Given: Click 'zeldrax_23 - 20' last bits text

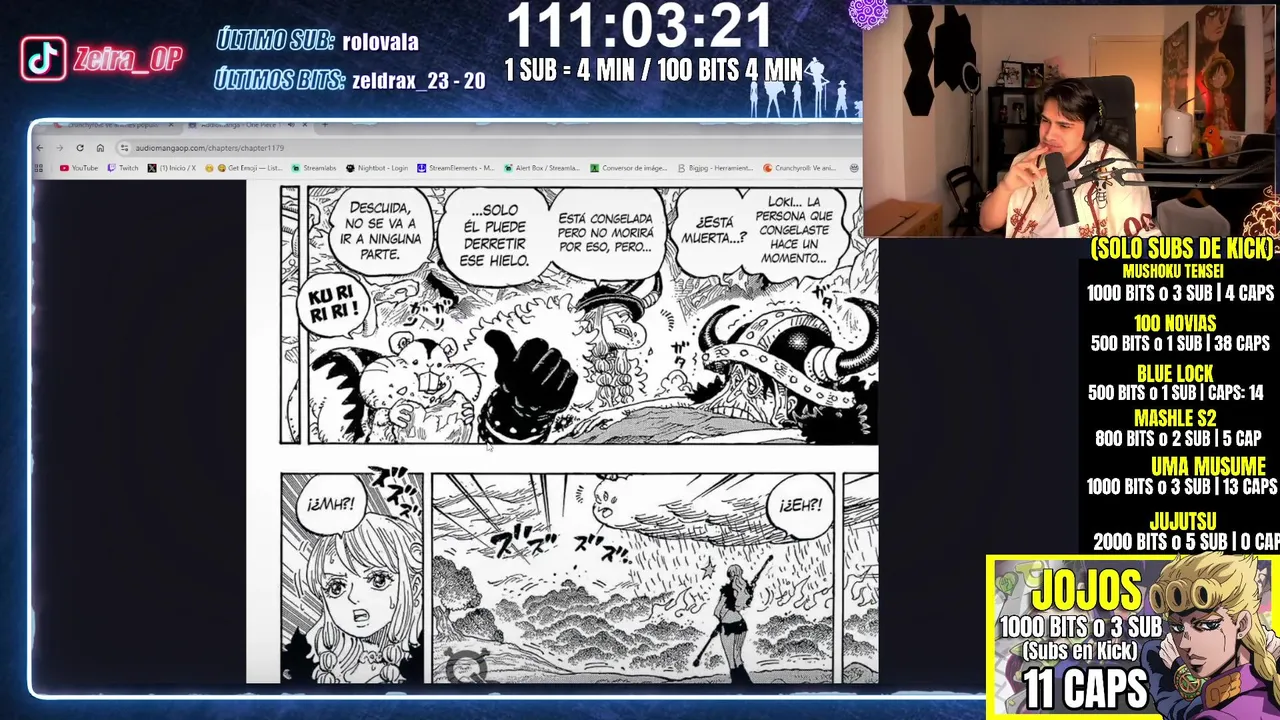Looking at the screenshot, I should click(x=418, y=82).
